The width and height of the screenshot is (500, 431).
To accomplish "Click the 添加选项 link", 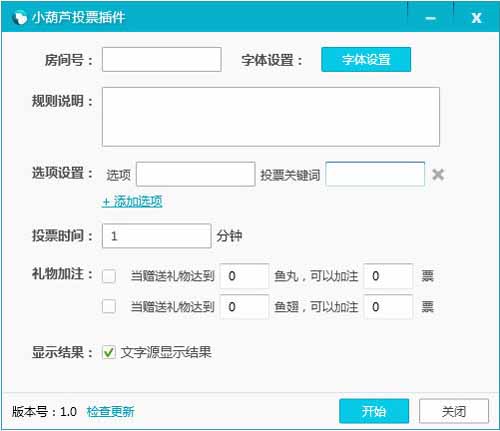I will tap(132, 201).
